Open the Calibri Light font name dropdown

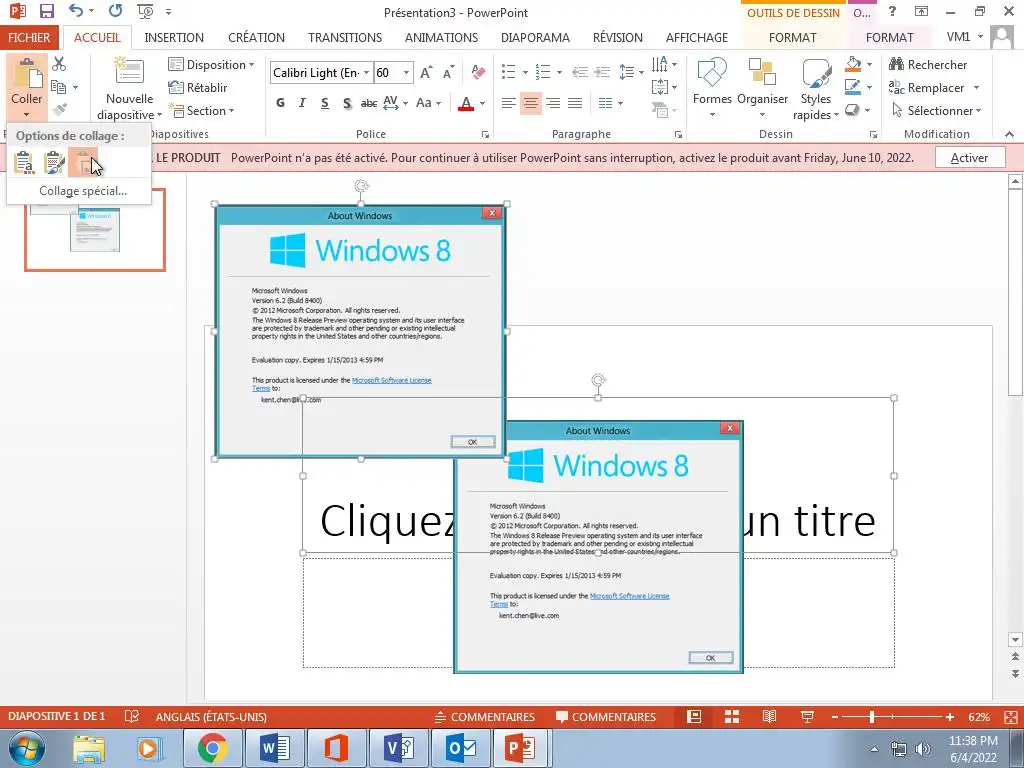tap(366, 72)
